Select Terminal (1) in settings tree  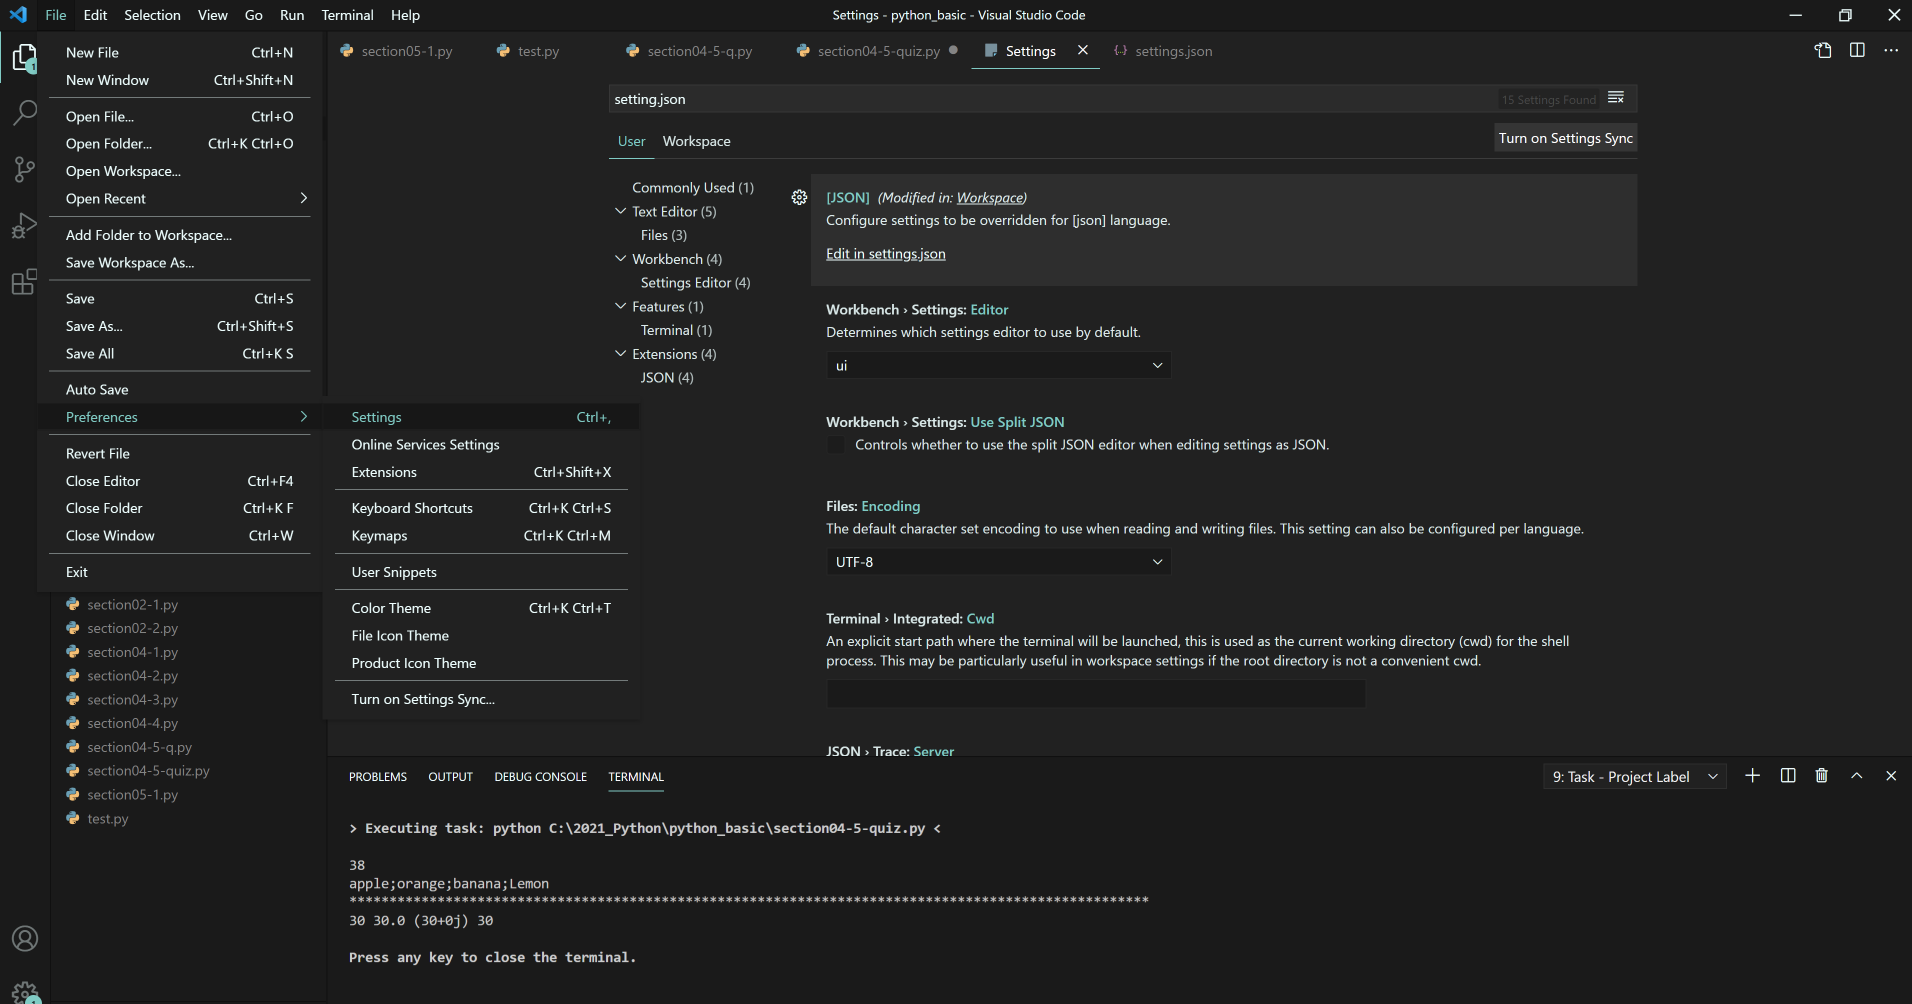(677, 330)
